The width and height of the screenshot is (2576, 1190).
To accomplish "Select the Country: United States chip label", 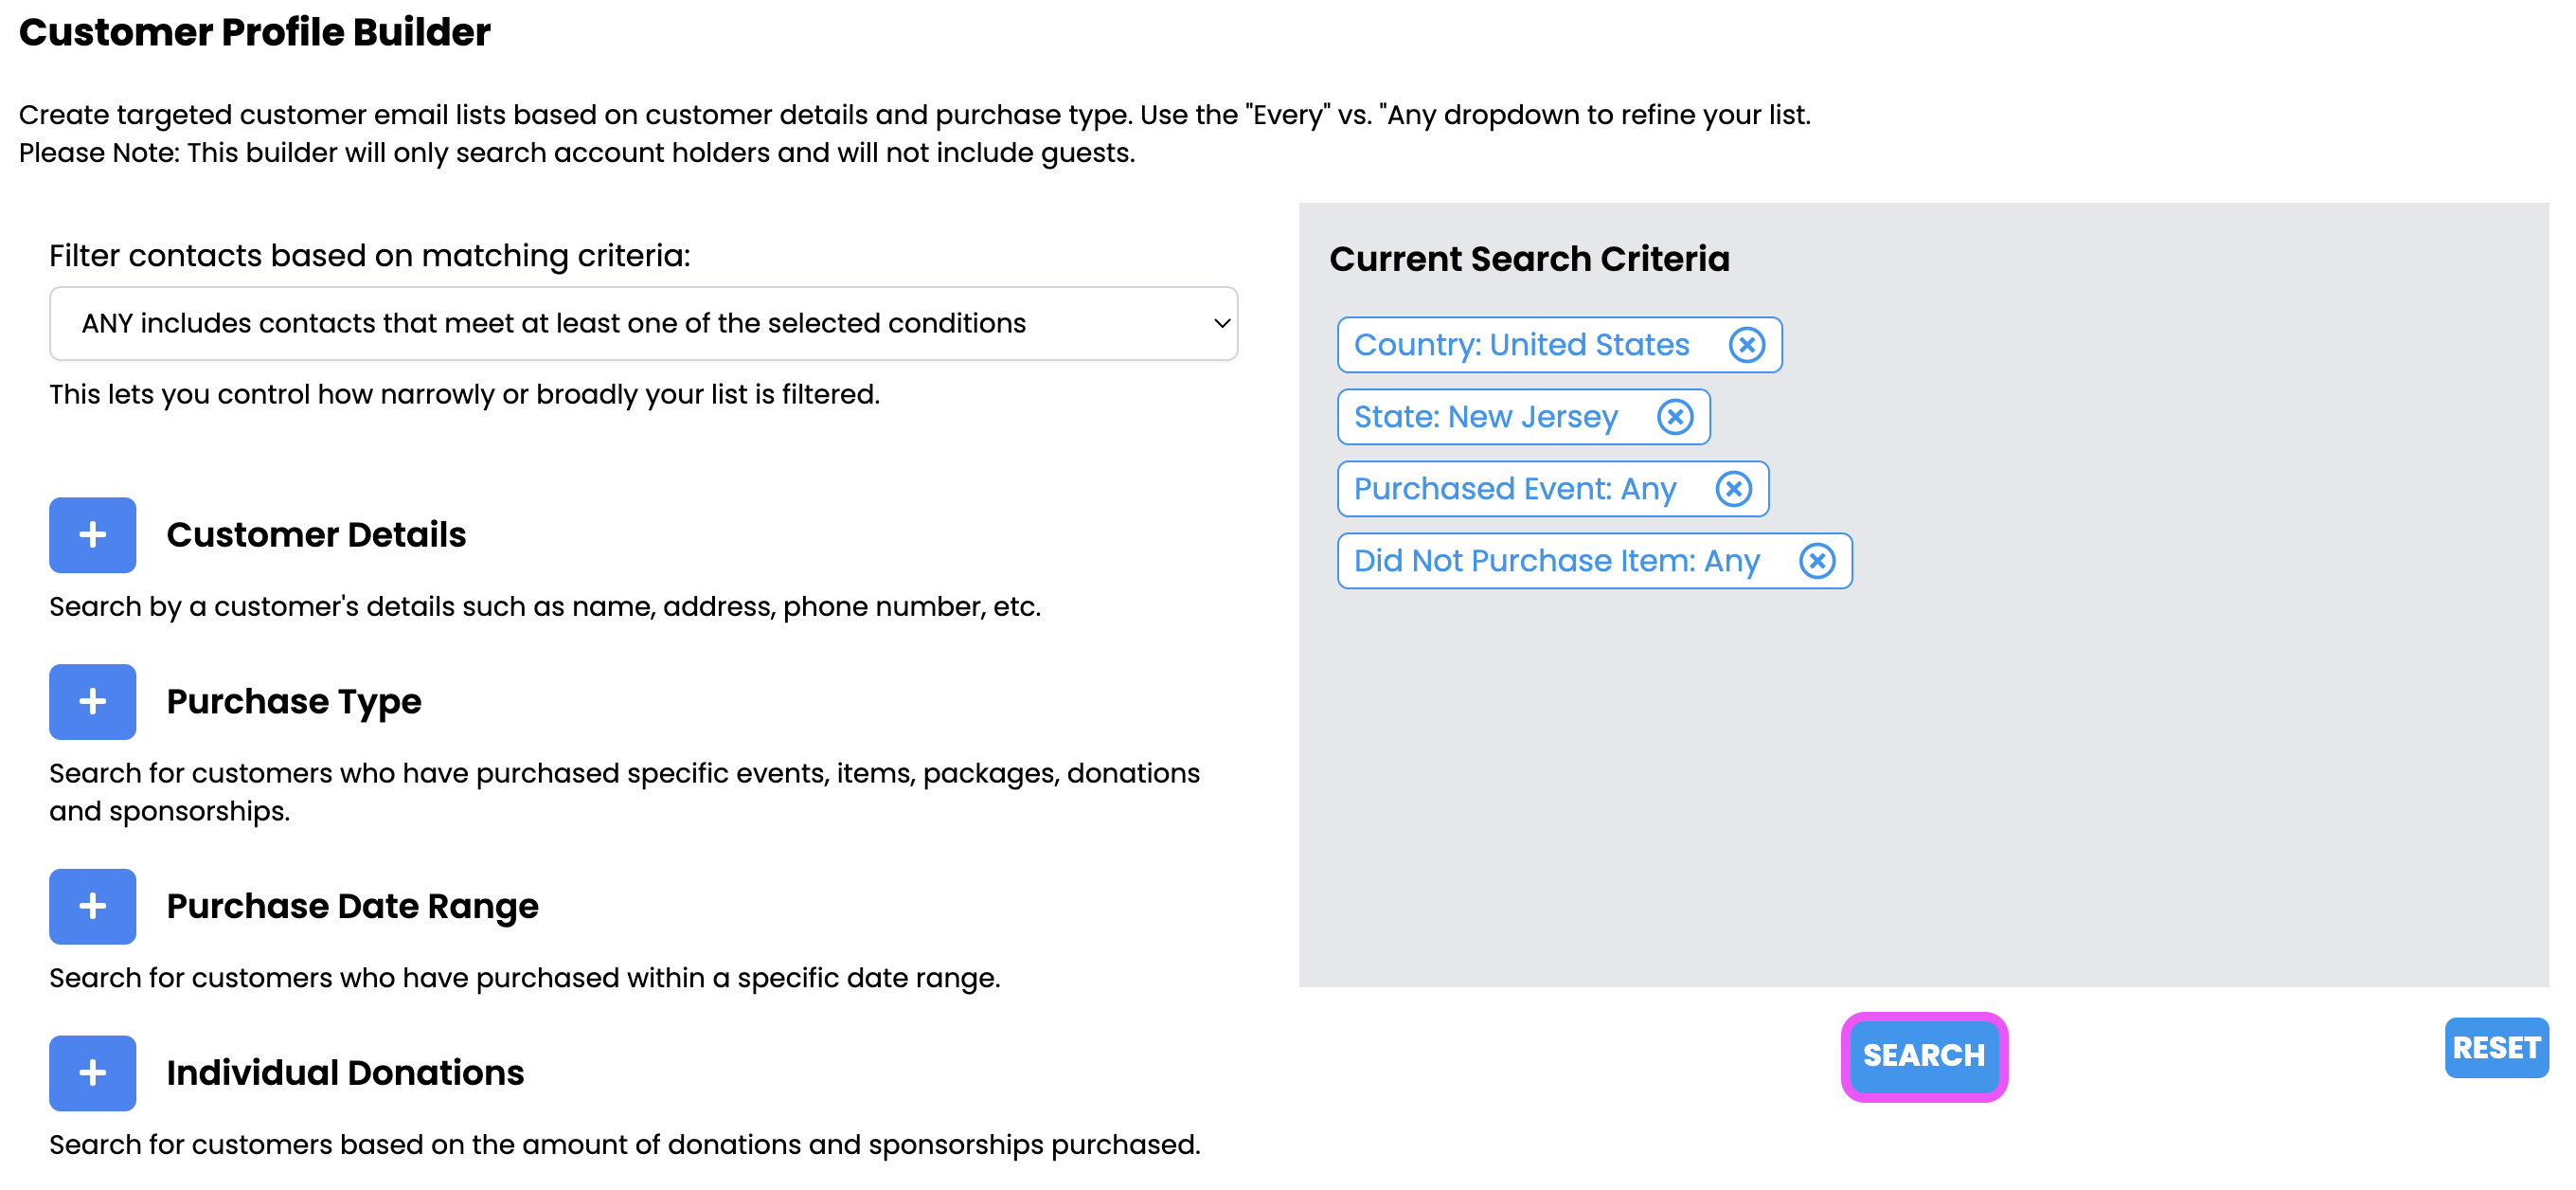I will 1521,345.
